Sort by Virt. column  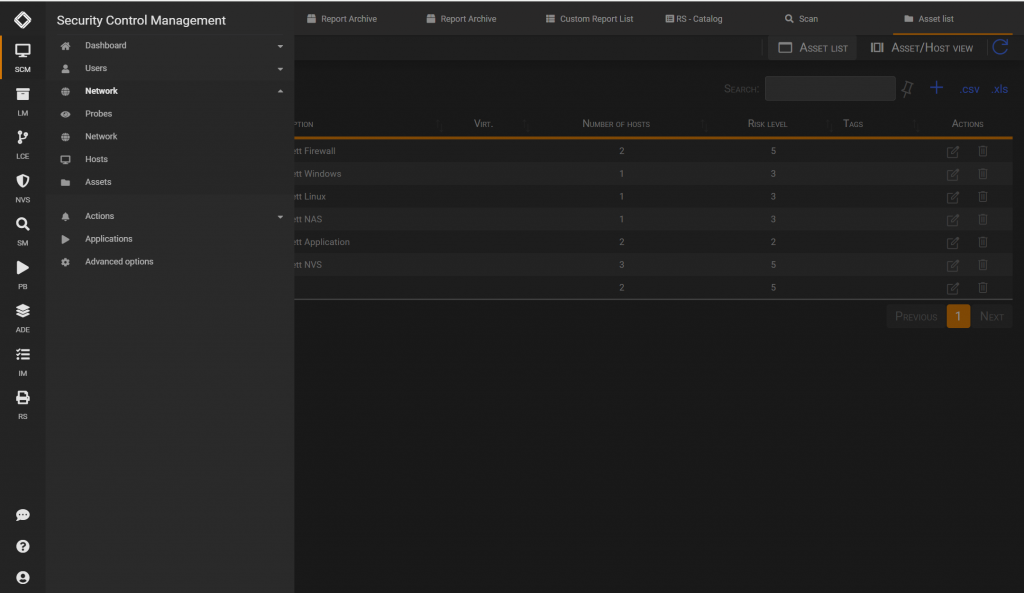(x=483, y=124)
